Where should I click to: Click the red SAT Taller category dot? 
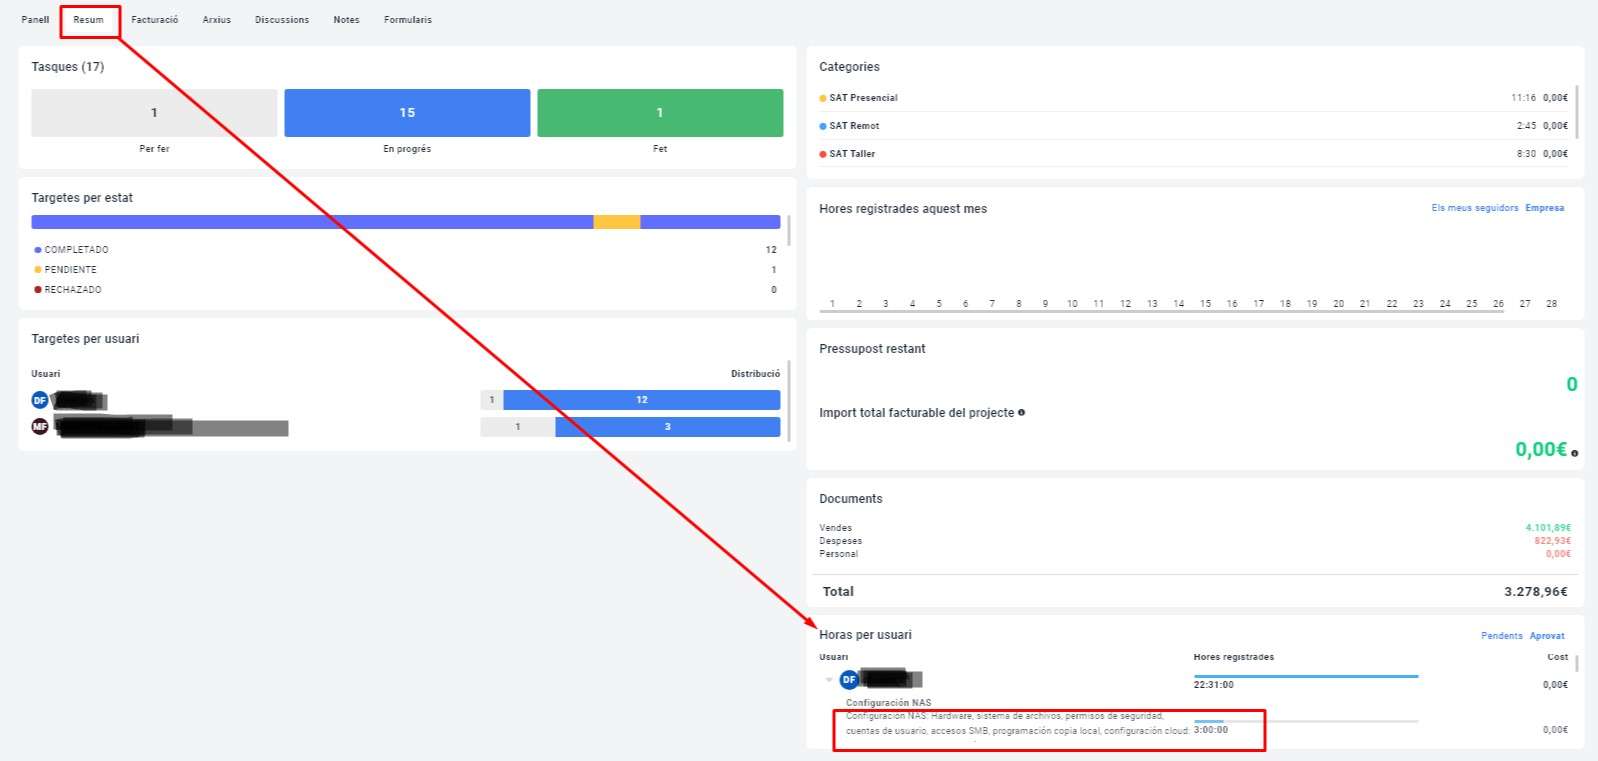pos(823,154)
